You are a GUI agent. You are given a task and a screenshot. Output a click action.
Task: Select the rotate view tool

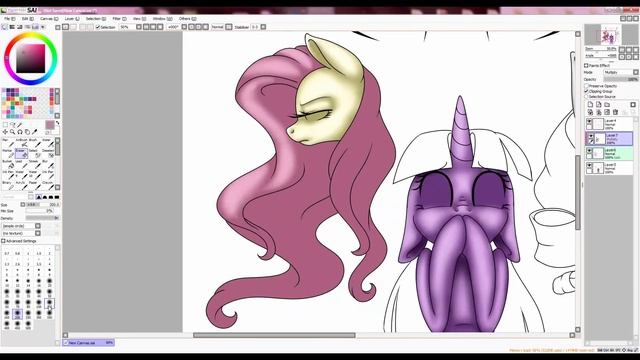[20, 132]
